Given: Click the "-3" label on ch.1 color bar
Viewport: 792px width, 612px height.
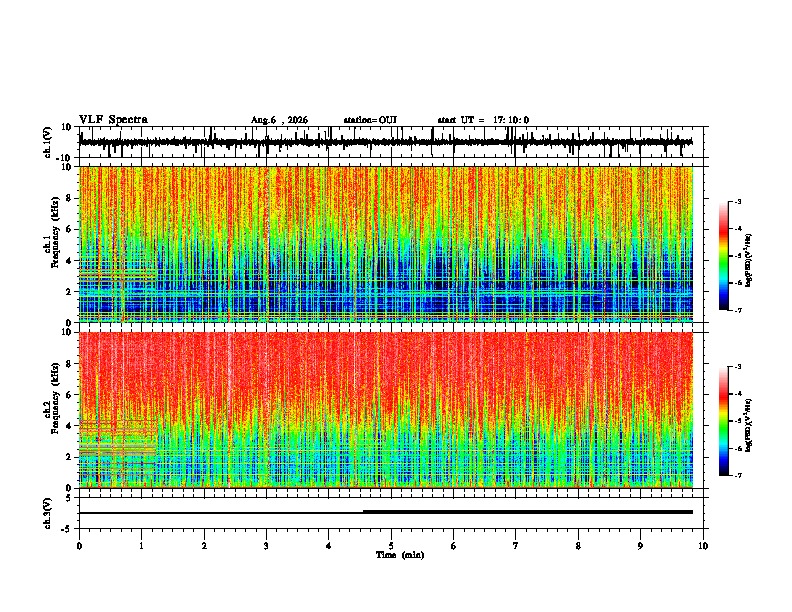Looking at the screenshot, I should (x=737, y=201).
